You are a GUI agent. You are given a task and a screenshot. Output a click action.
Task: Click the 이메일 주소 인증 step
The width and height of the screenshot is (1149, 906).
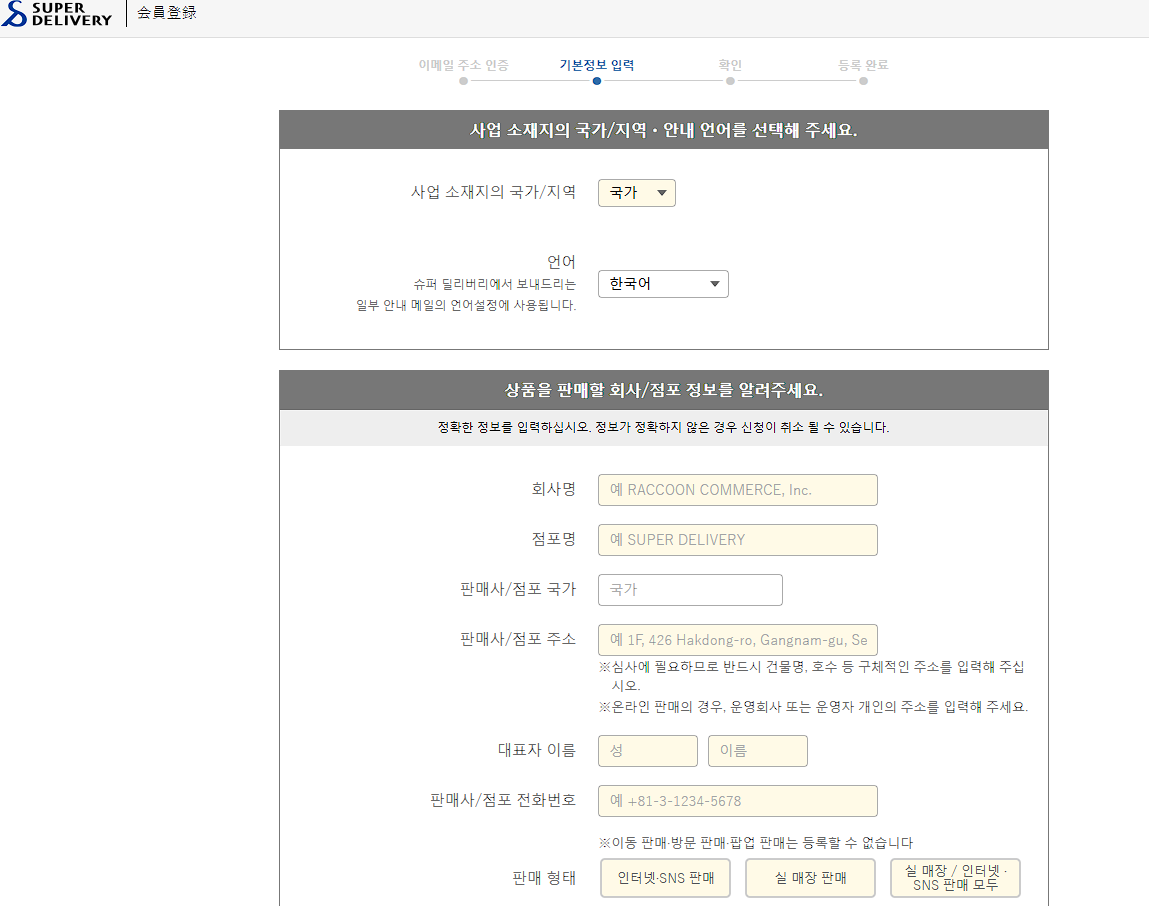(463, 65)
